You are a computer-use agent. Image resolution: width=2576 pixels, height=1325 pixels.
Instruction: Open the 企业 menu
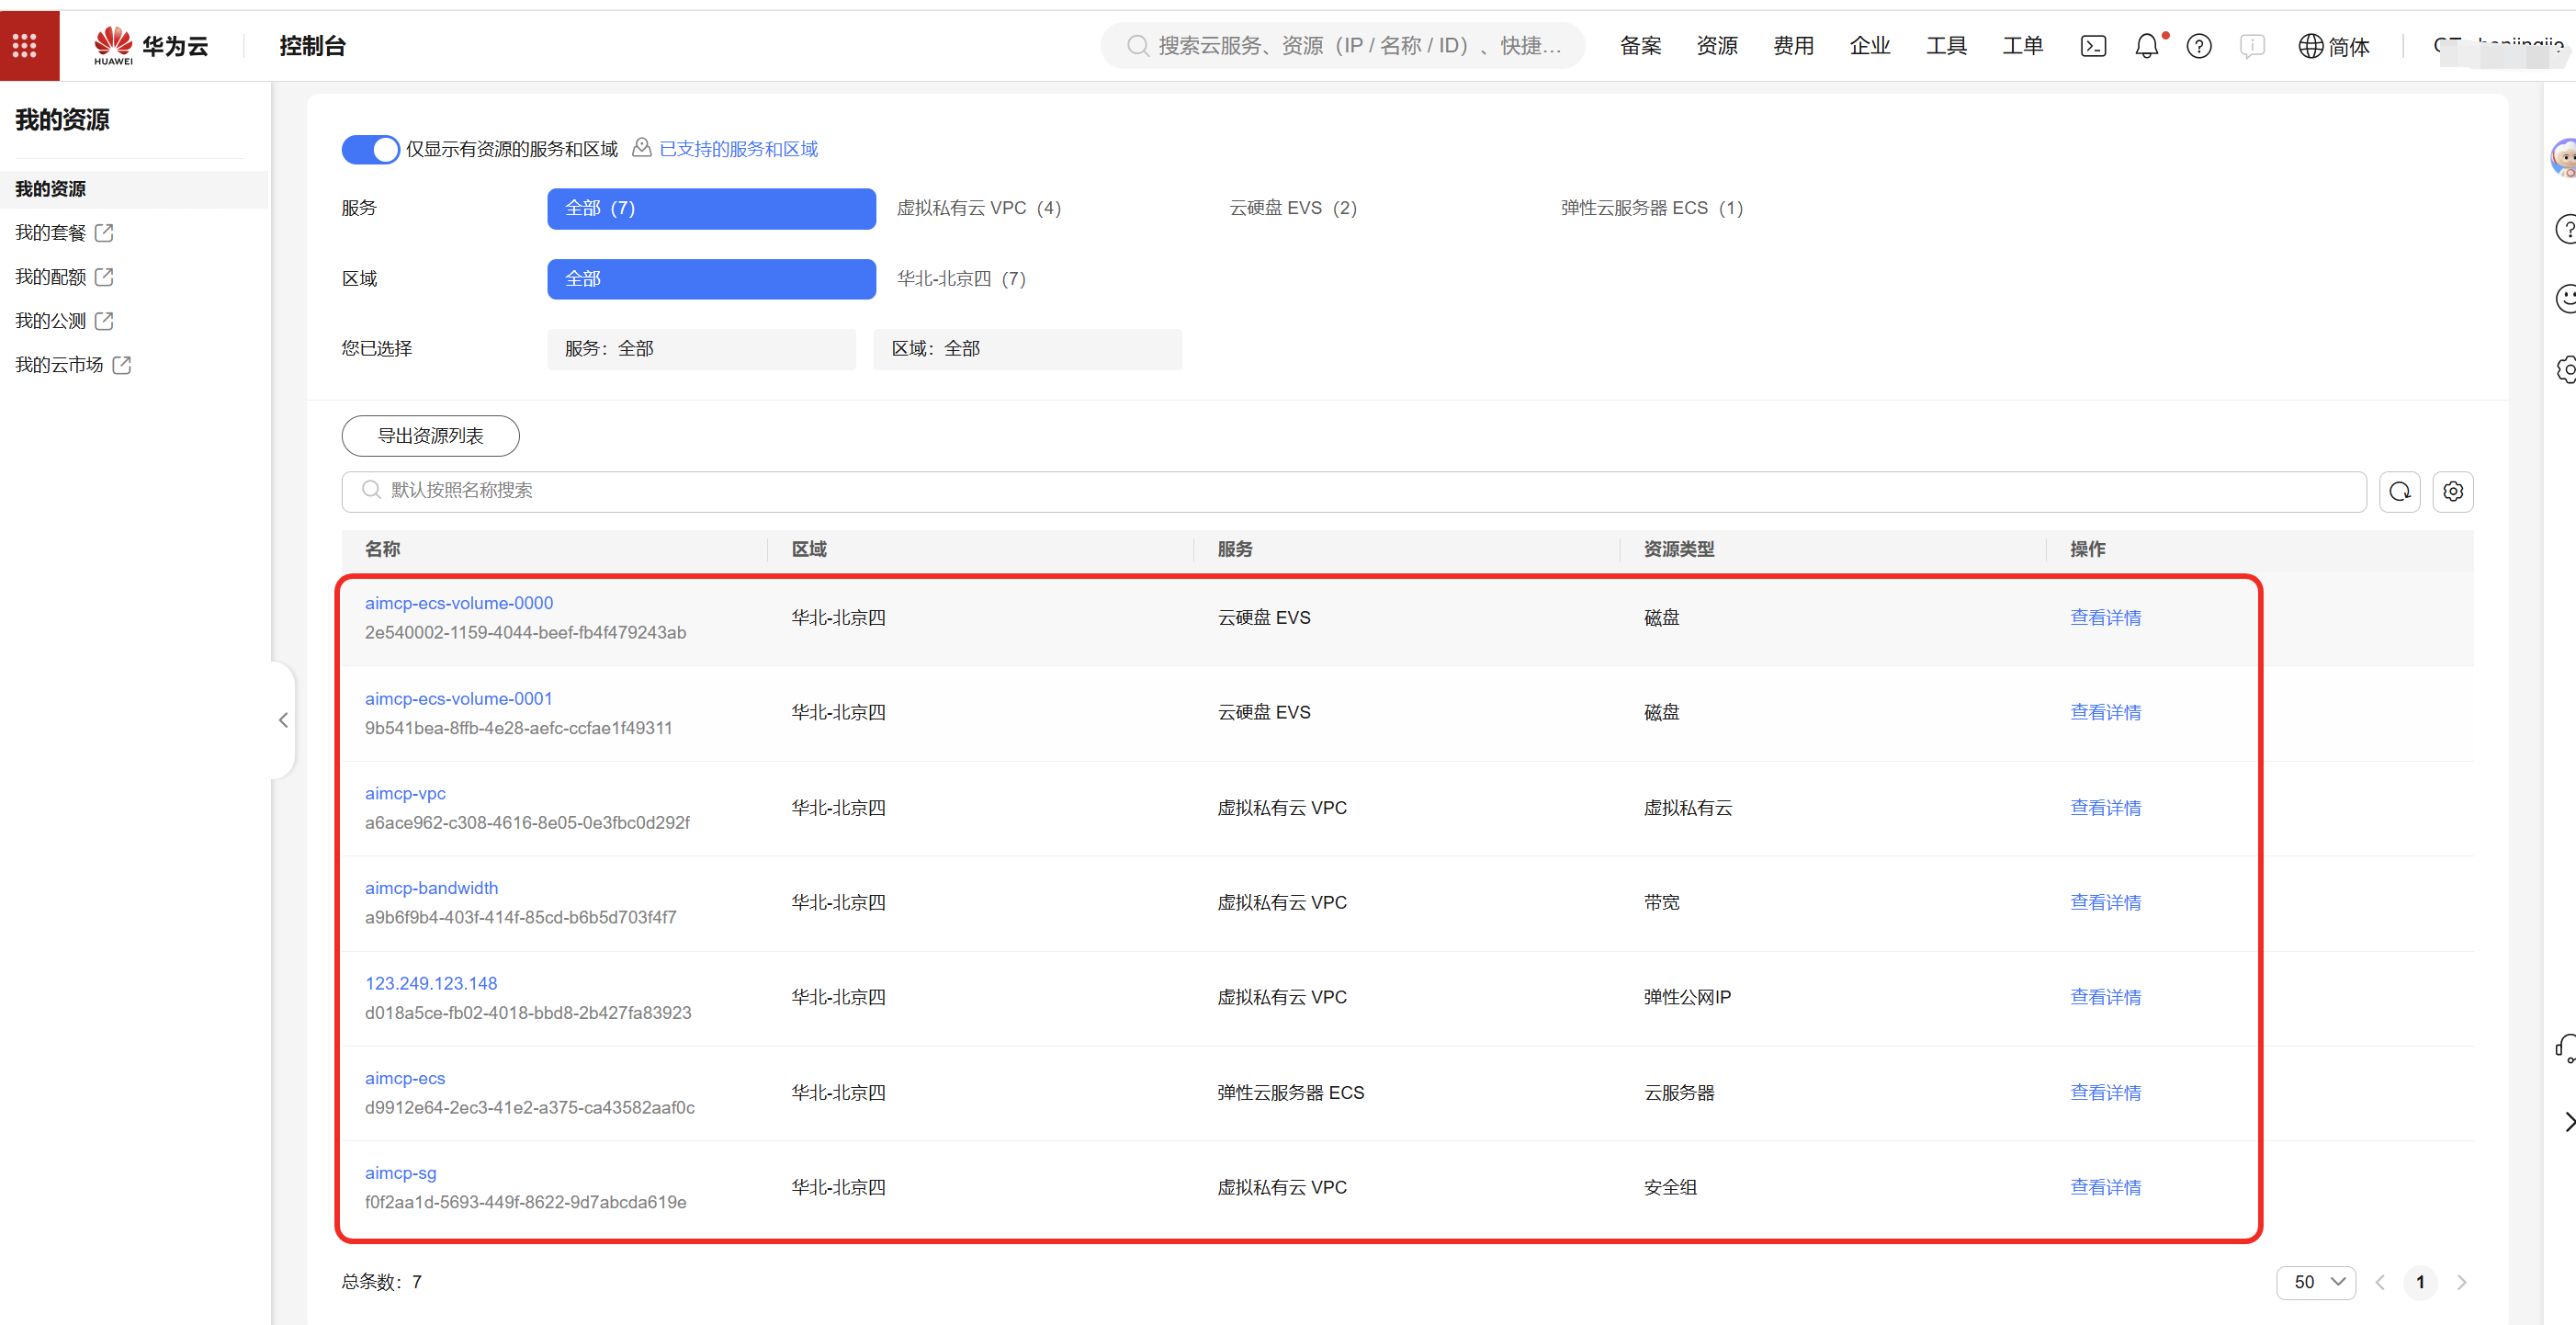point(1870,46)
